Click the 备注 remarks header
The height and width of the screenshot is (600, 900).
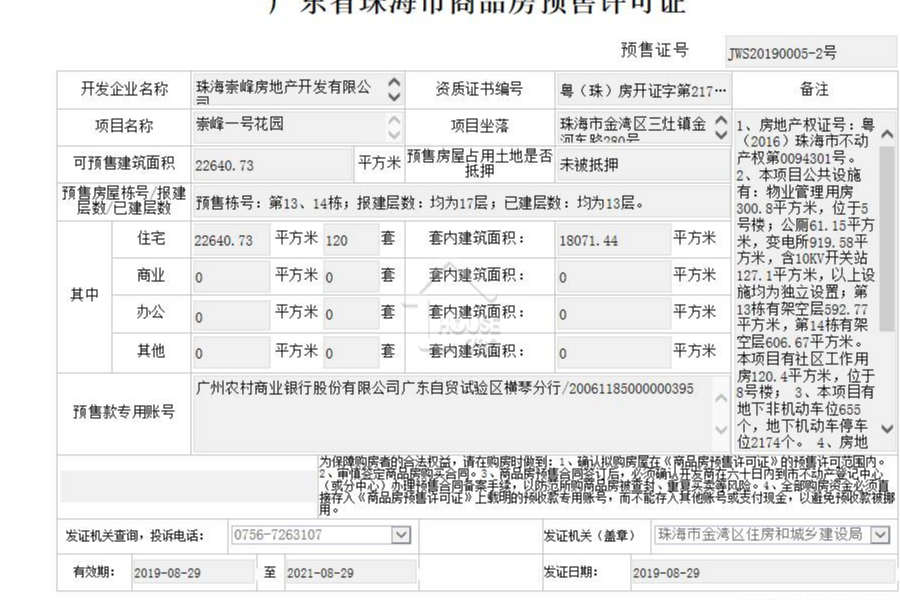coord(814,90)
